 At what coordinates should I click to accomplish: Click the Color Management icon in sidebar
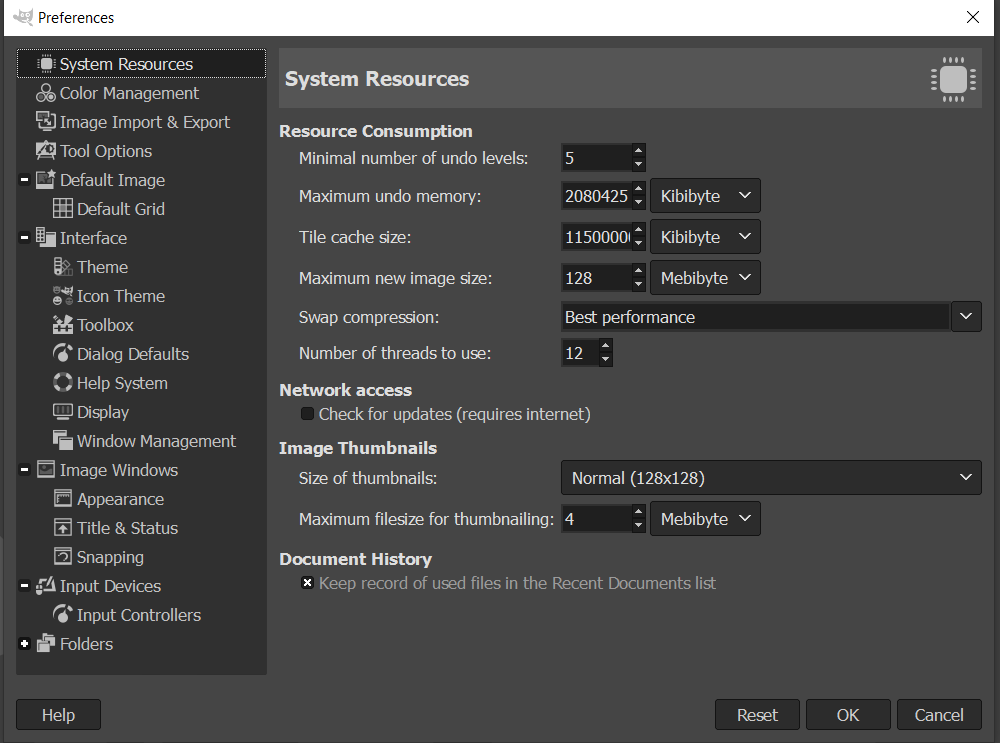(x=46, y=93)
